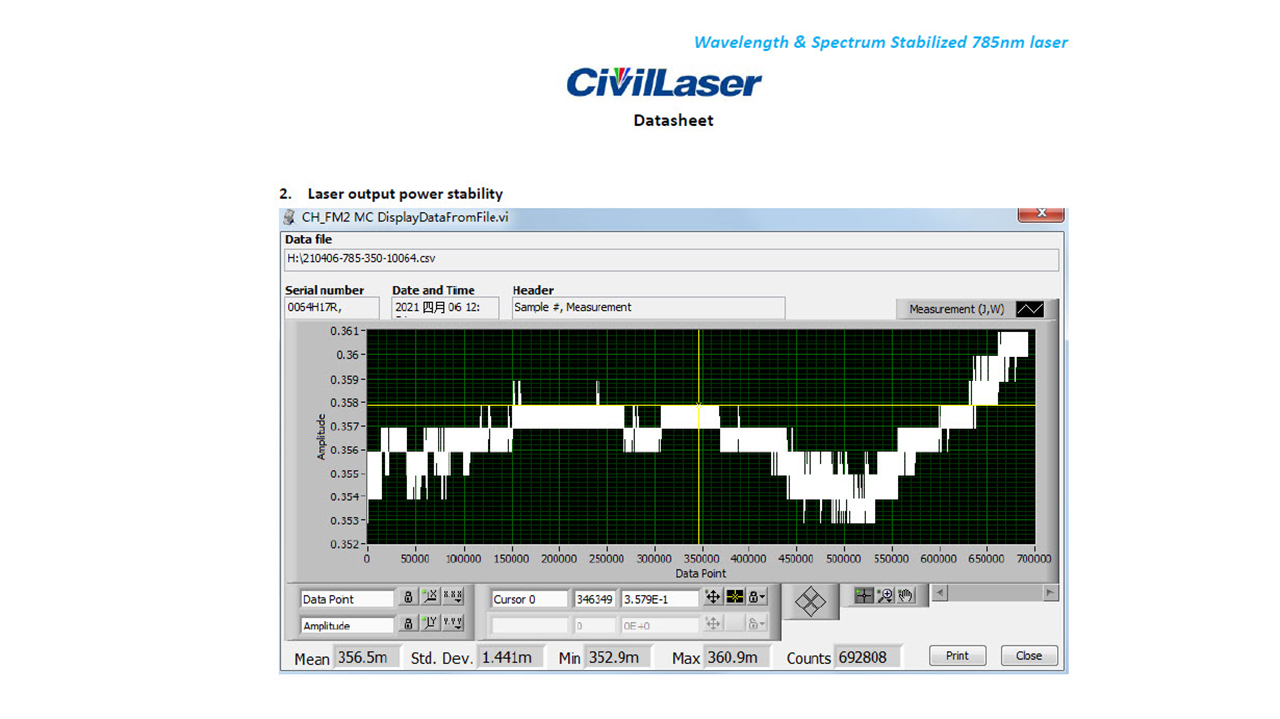This screenshot has width=1280, height=719.
Task: Click the diamond cursor mover pad
Action: tap(809, 600)
